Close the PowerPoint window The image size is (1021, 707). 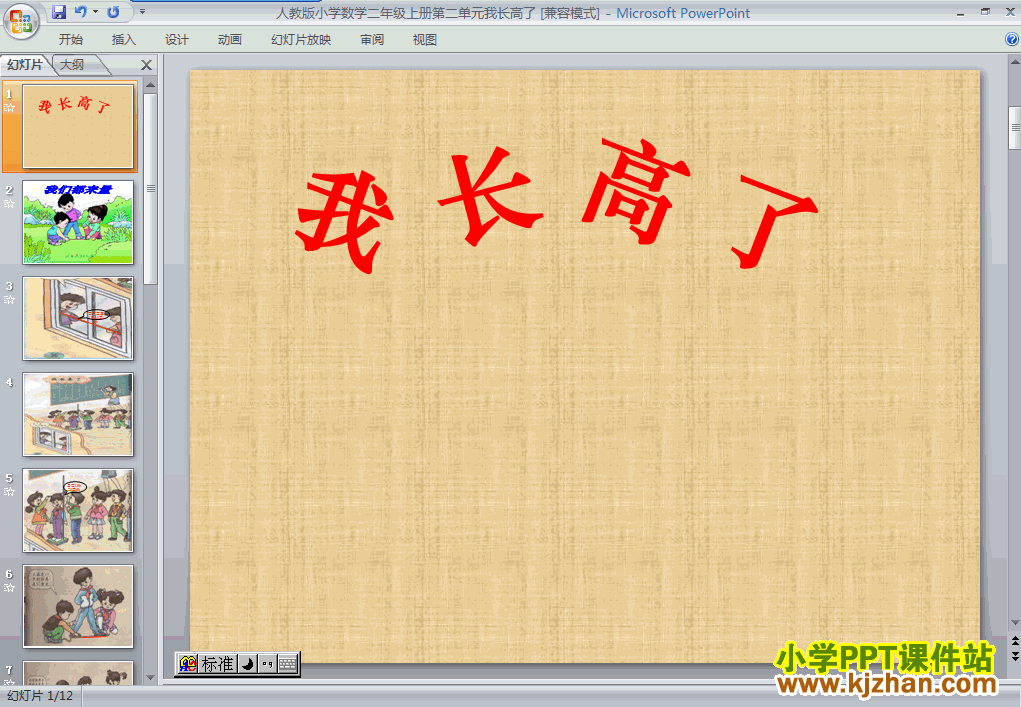click(1011, 12)
